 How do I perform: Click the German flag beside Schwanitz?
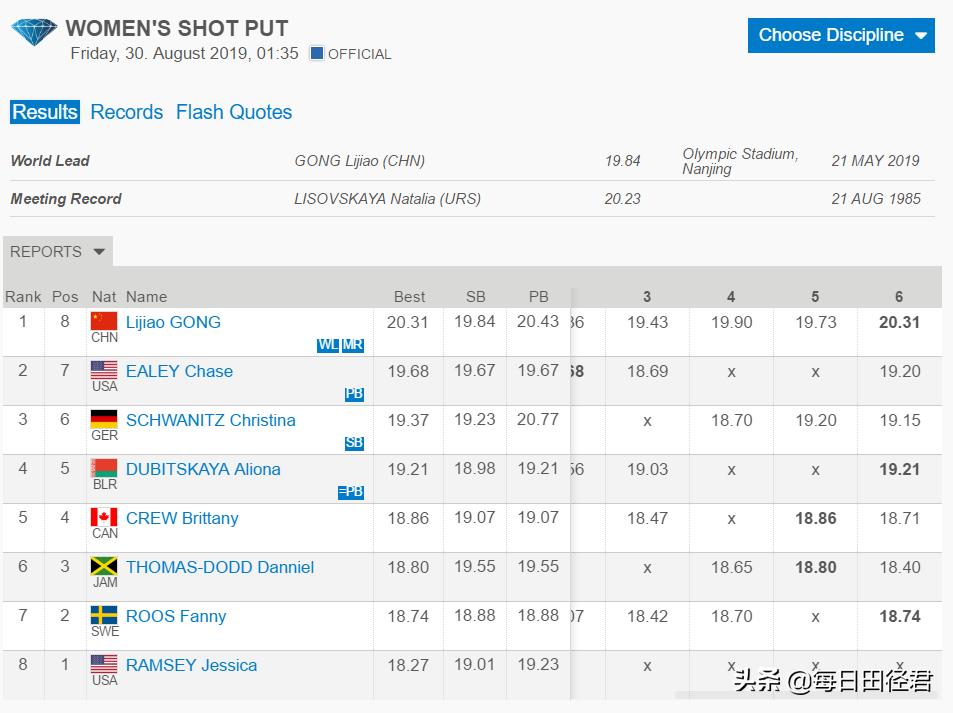(x=104, y=419)
